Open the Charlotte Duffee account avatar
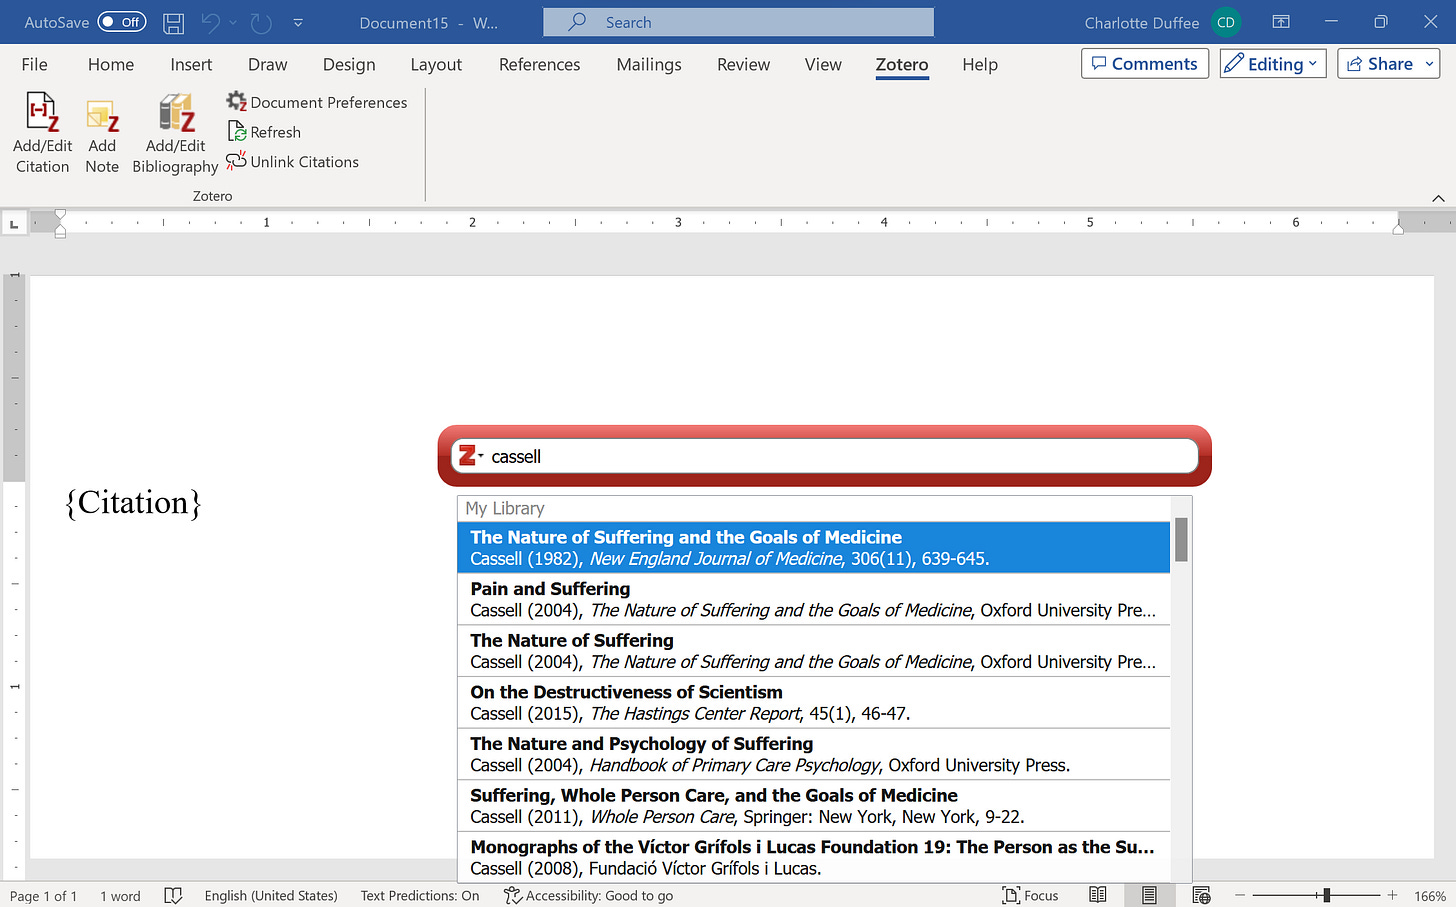This screenshot has width=1456, height=907. pos(1226,22)
